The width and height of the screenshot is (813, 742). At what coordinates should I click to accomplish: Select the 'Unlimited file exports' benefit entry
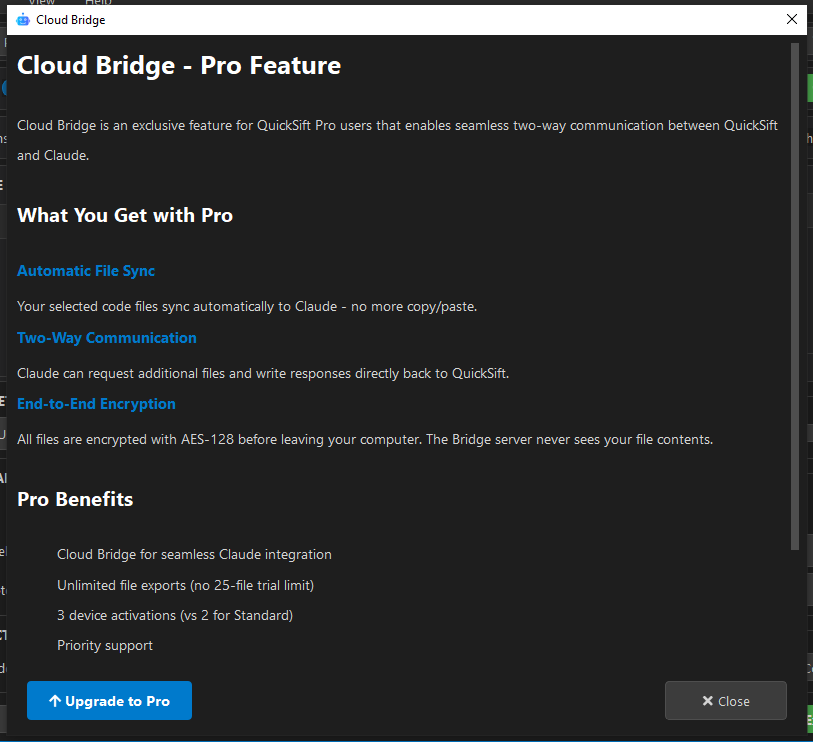[x=186, y=585]
